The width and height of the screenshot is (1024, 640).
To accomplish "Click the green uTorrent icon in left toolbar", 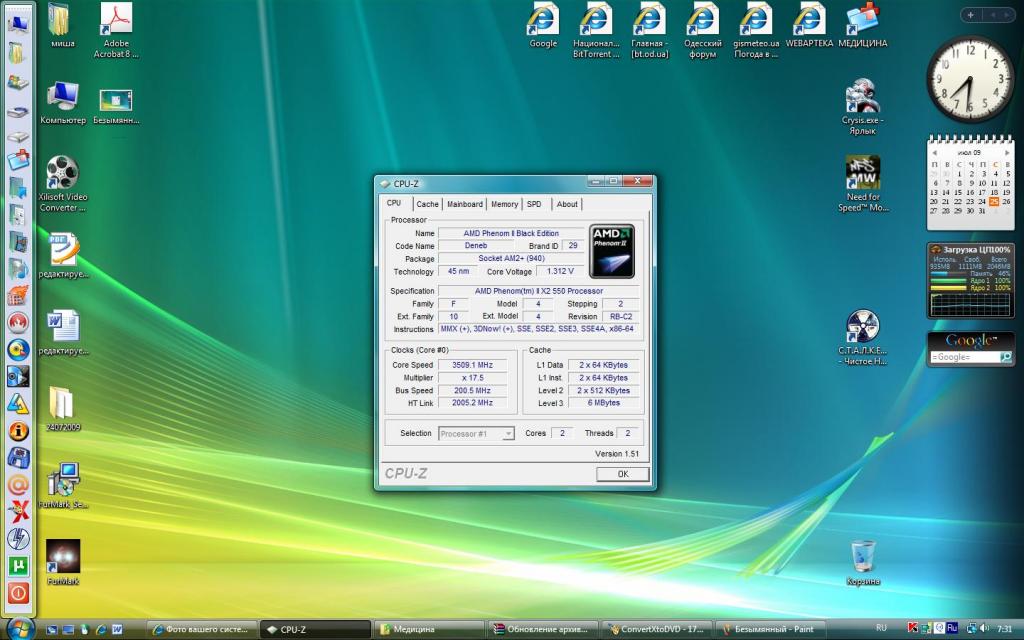I will [x=18, y=566].
